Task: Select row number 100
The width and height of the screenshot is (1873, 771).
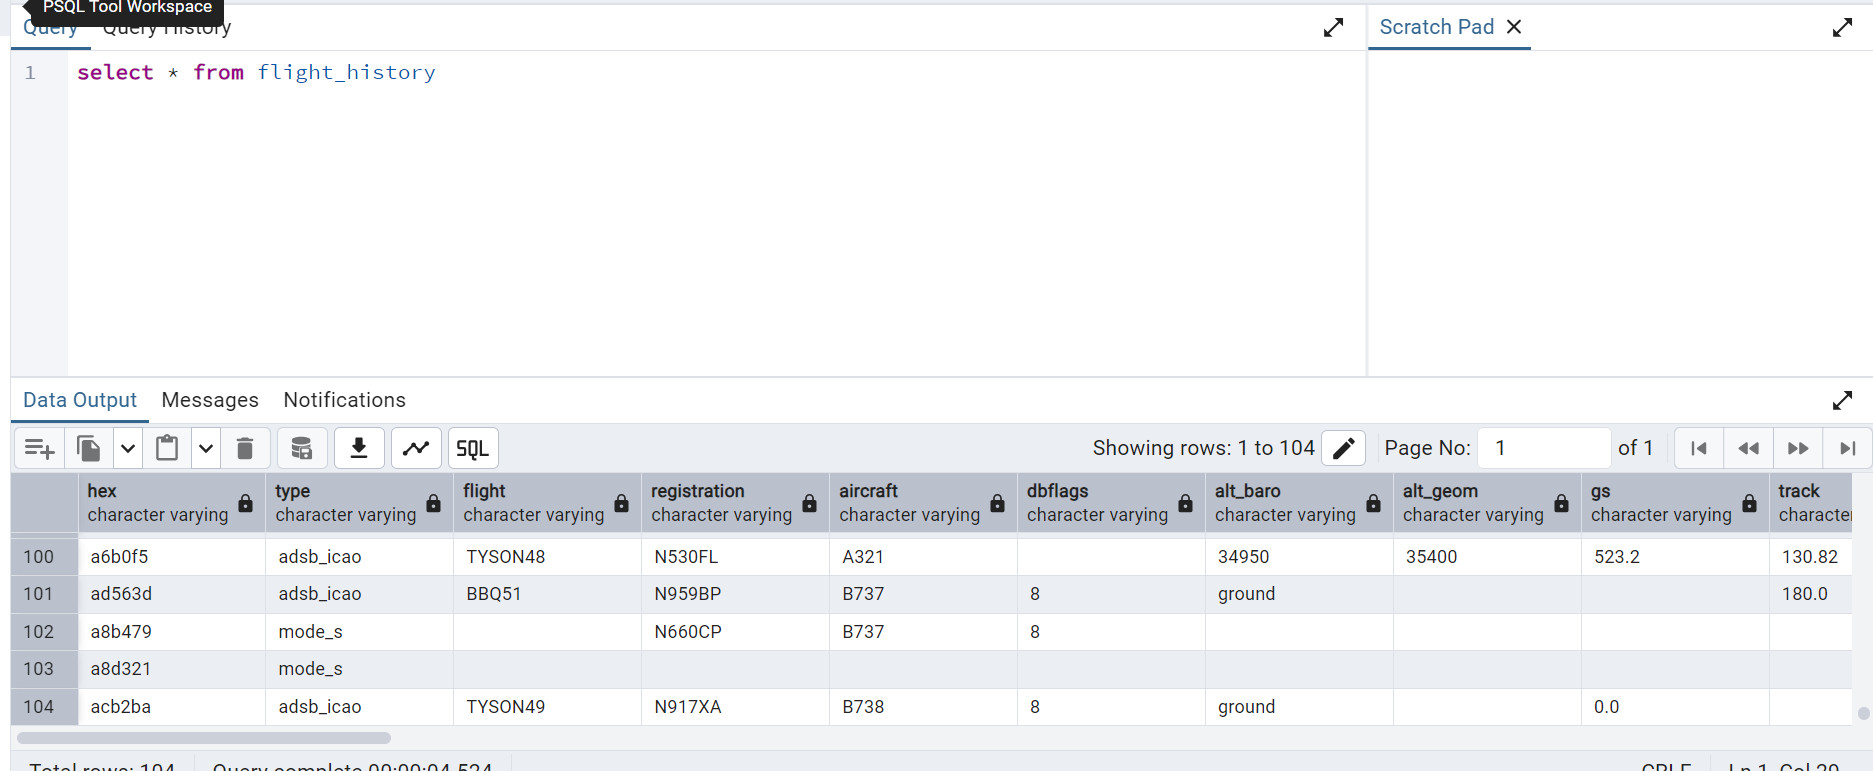Action: (45, 557)
